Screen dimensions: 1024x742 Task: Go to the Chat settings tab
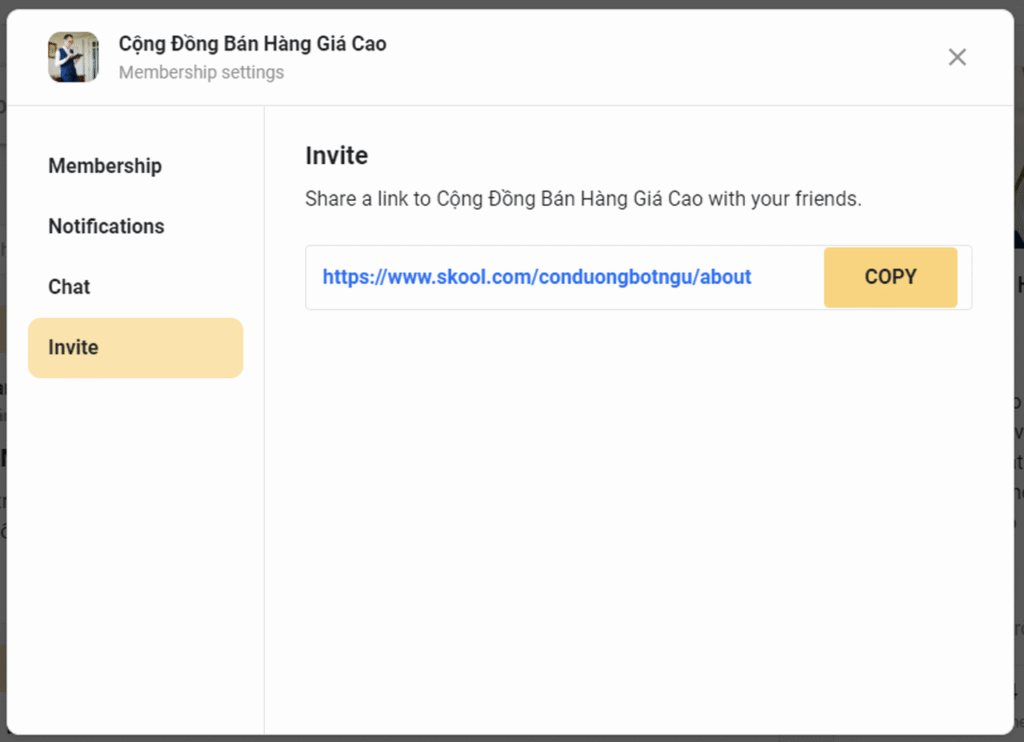(135, 287)
